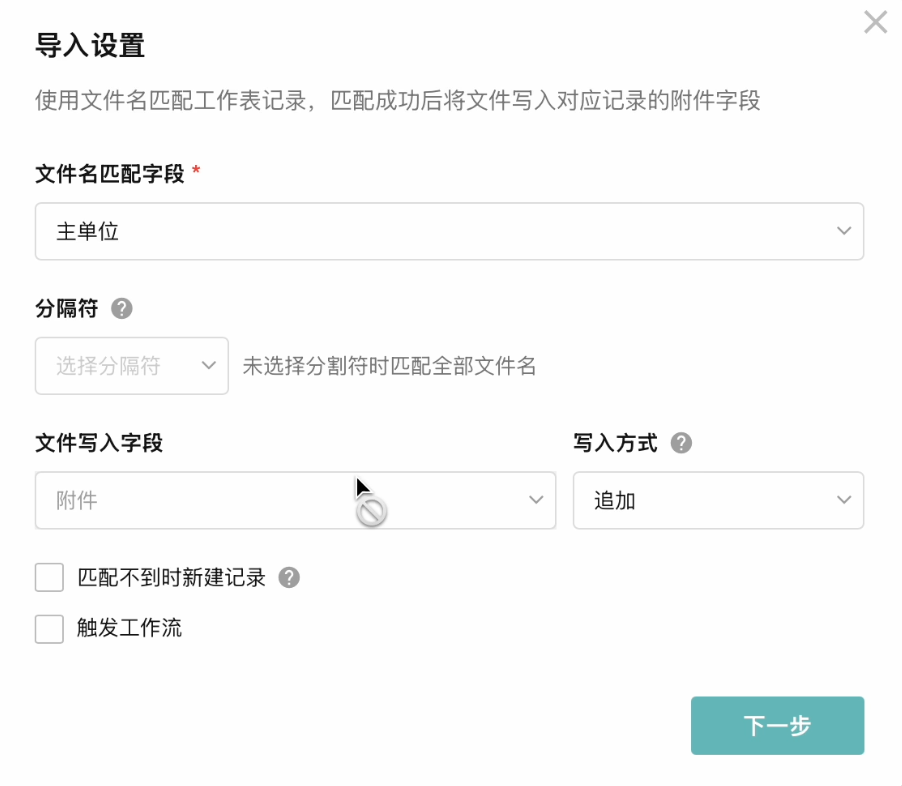Open the 选择分隔符 dropdown
902x786 pixels.
click(131, 365)
